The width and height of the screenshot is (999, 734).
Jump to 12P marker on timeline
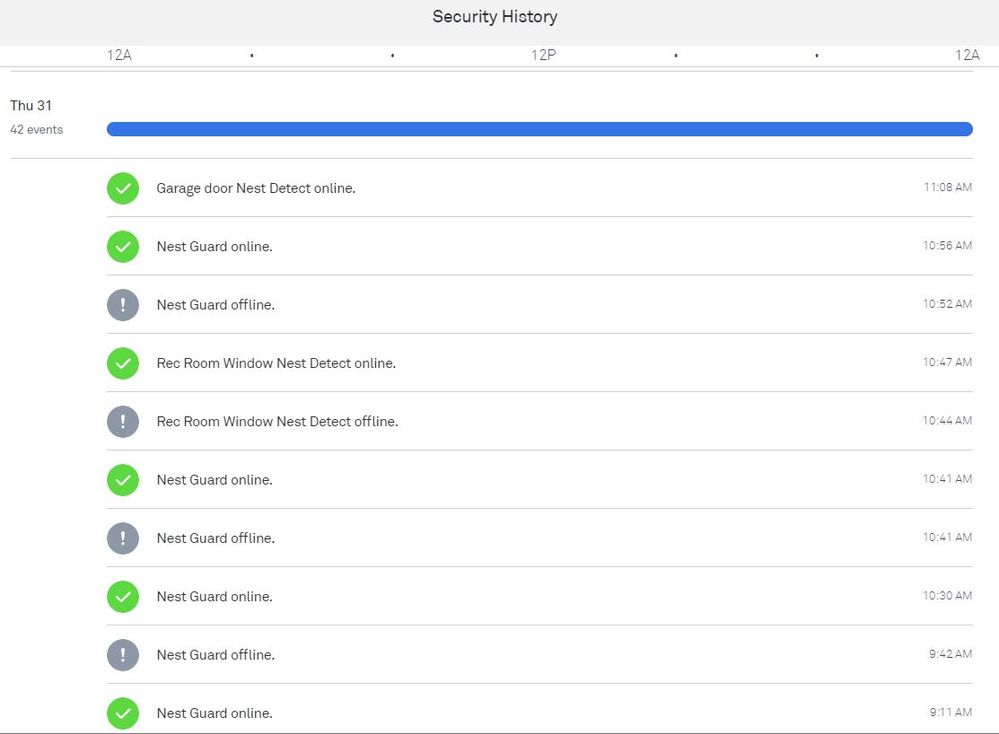tap(543, 55)
